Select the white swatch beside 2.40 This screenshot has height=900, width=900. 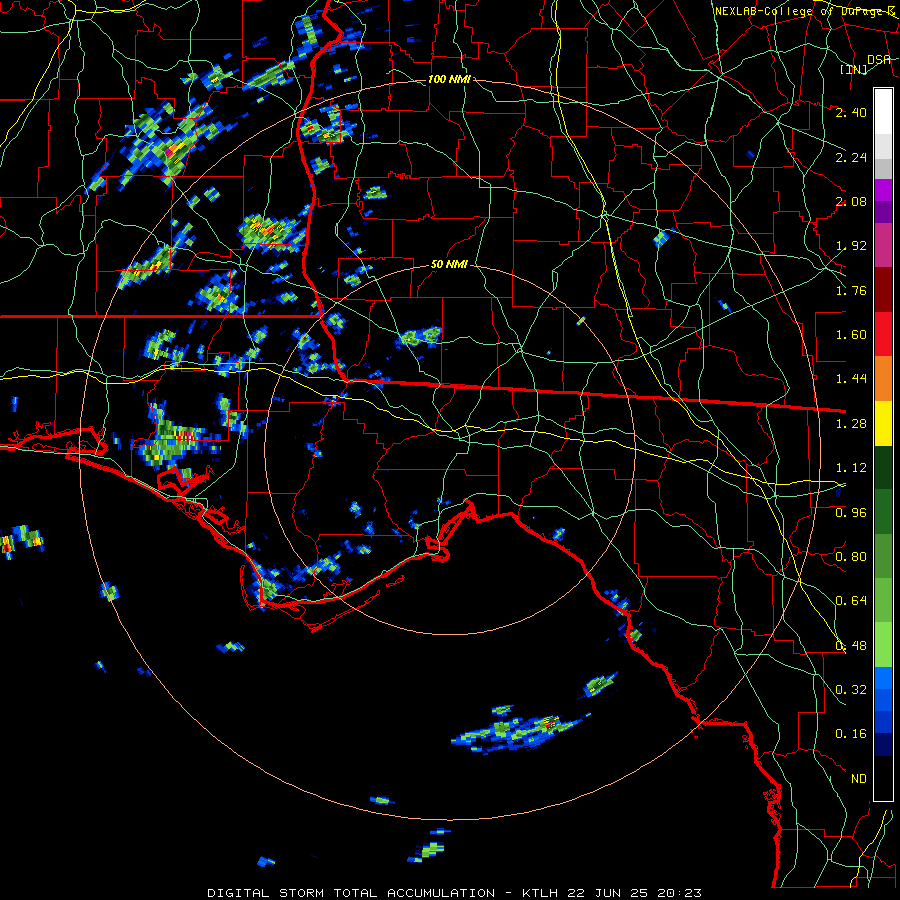click(883, 112)
